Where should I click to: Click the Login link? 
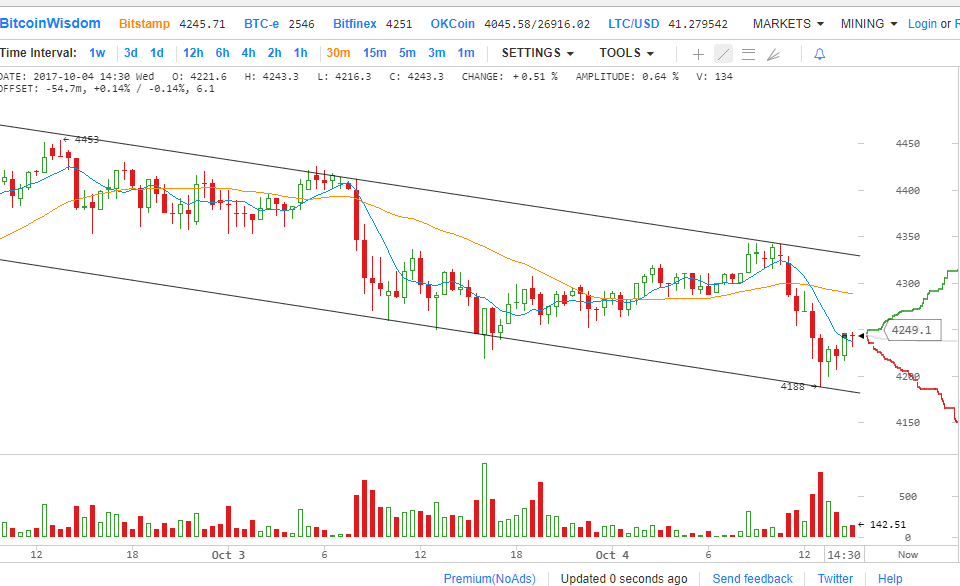(x=922, y=23)
